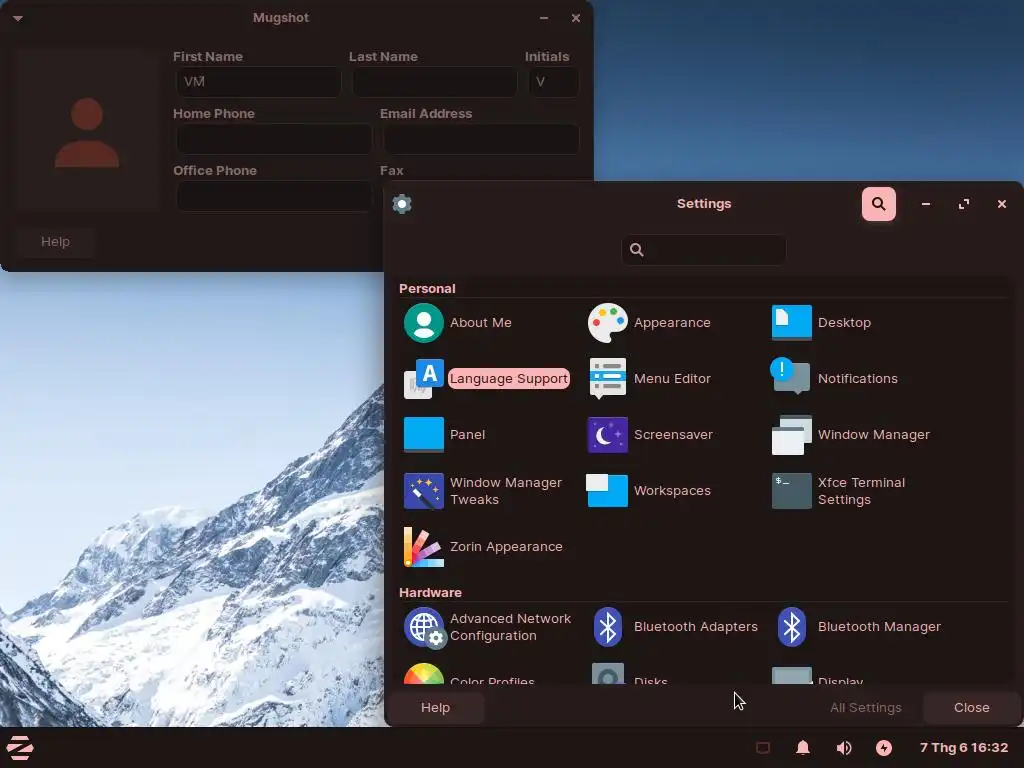Open the Xfce Terminal Settings icon
Screen dimensions: 1024x768
792,491
